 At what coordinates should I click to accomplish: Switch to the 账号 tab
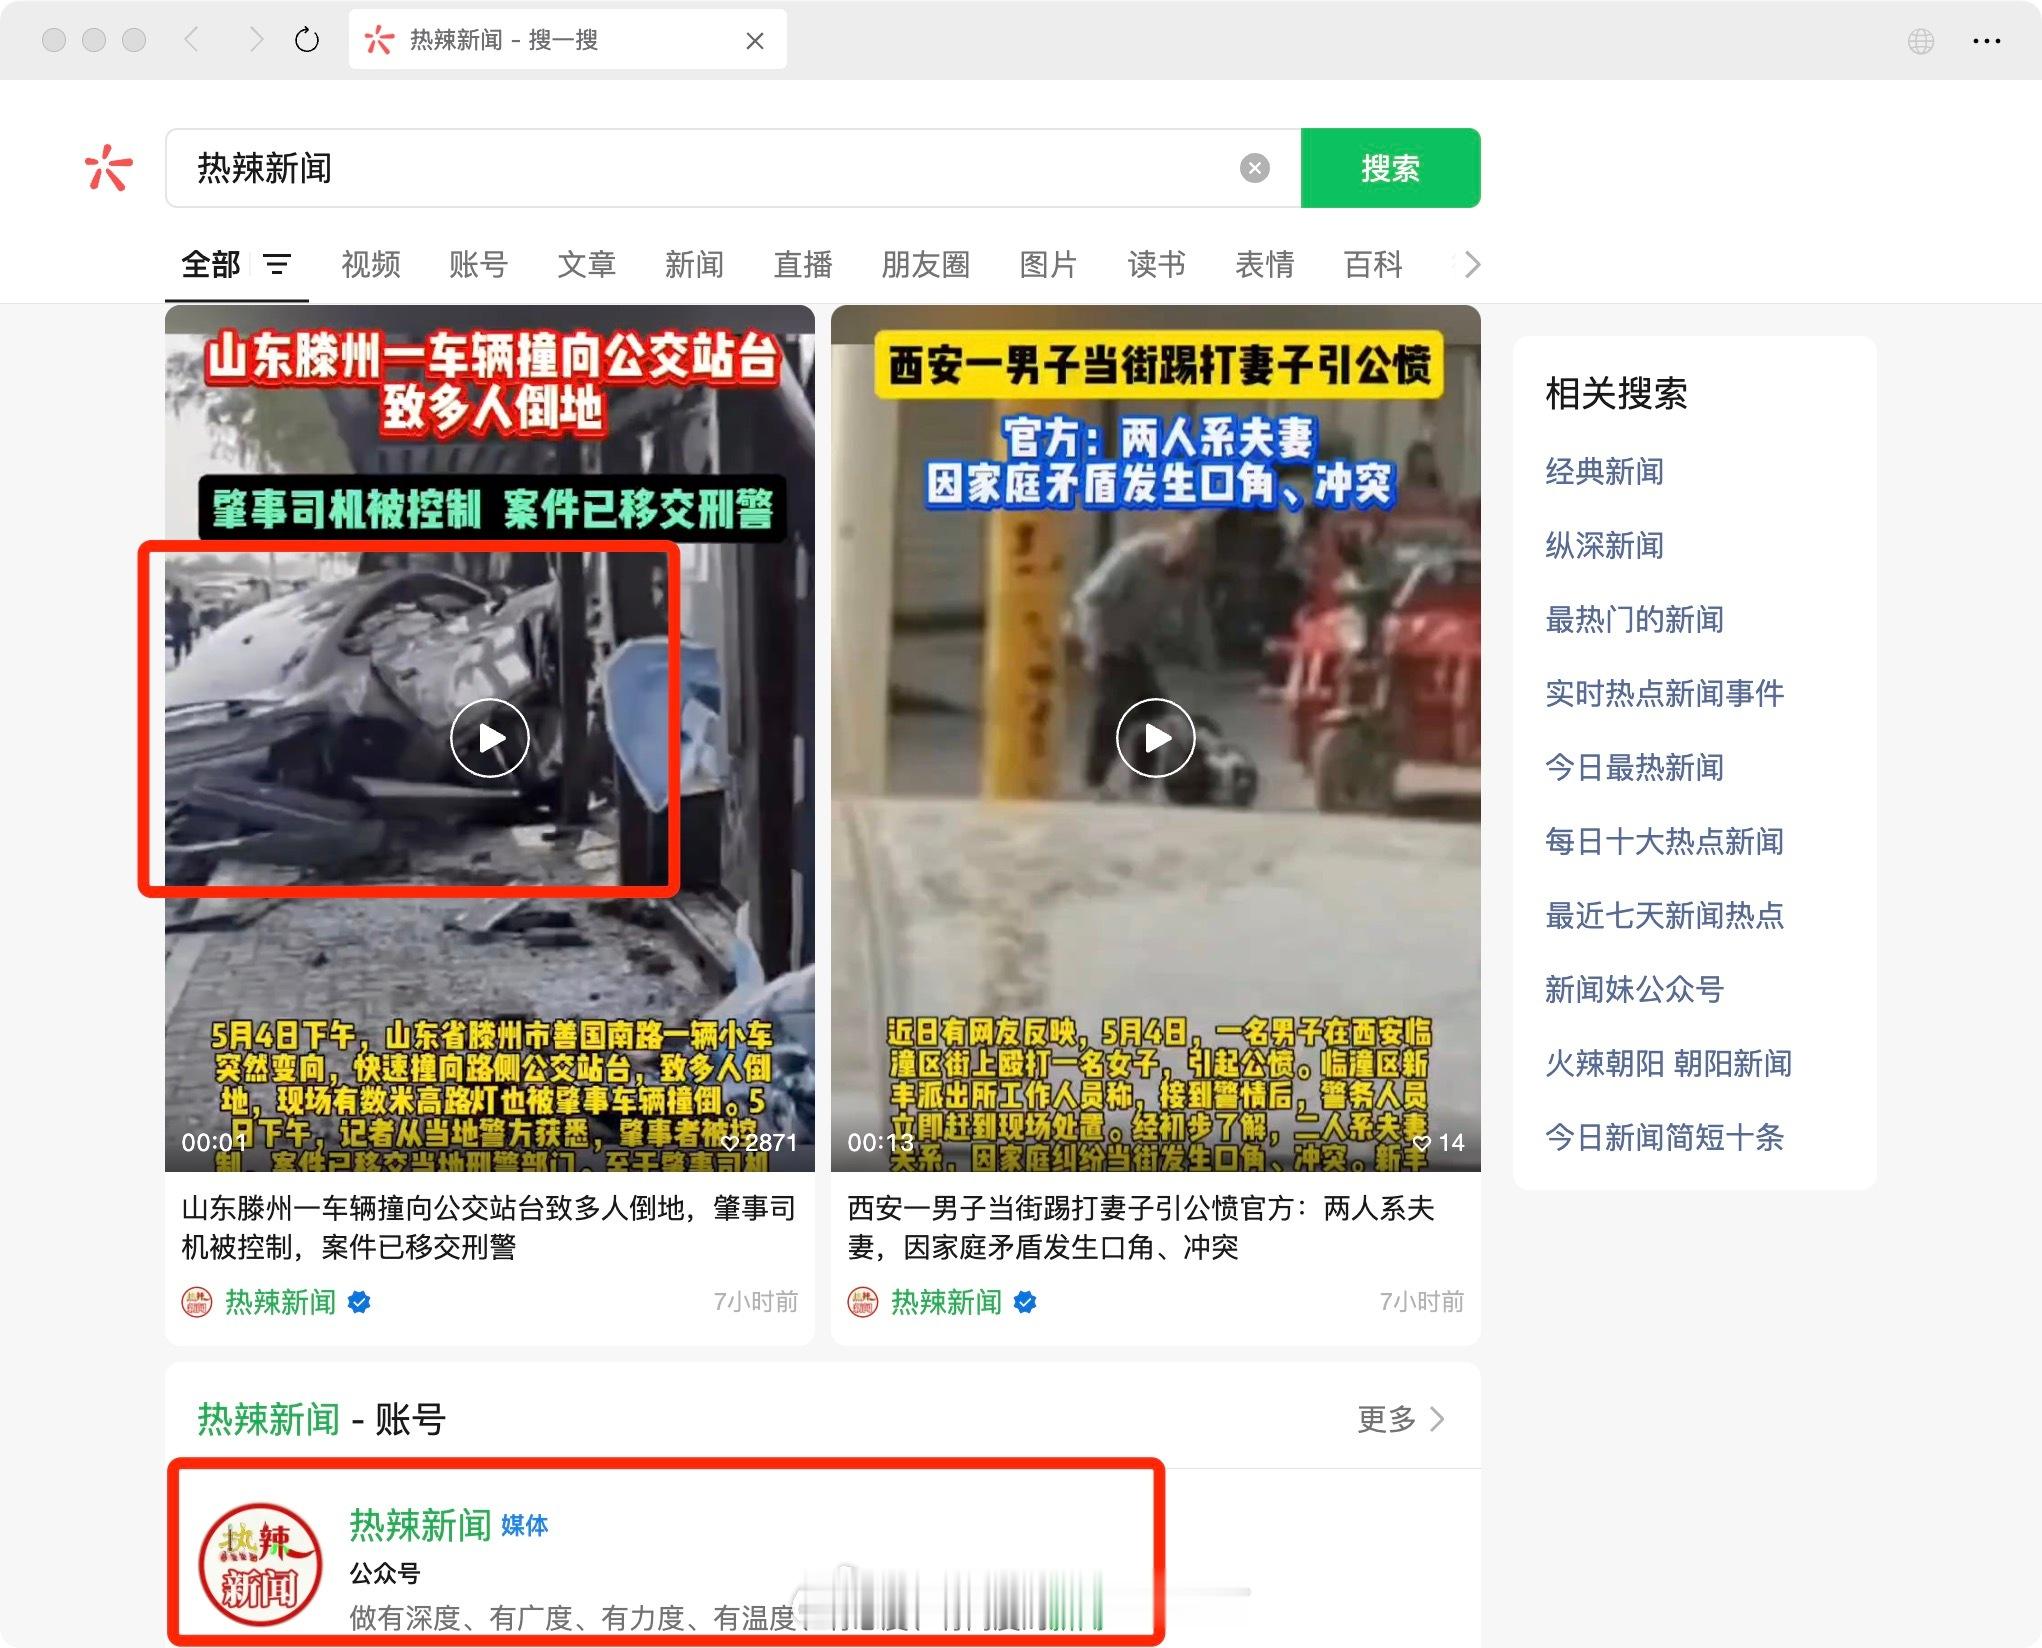coord(478,264)
